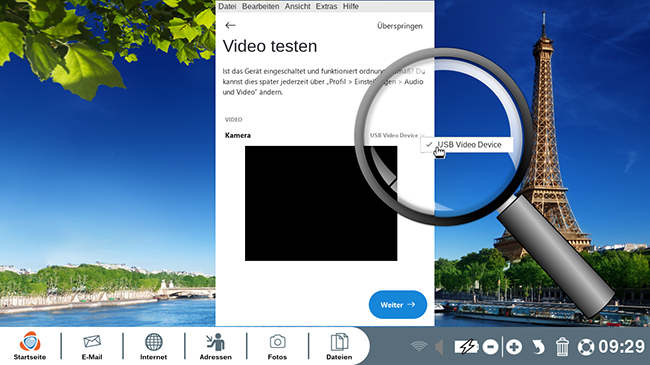Click the WiFi signal icon
The image size is (650, 365).
click(419, 346)
